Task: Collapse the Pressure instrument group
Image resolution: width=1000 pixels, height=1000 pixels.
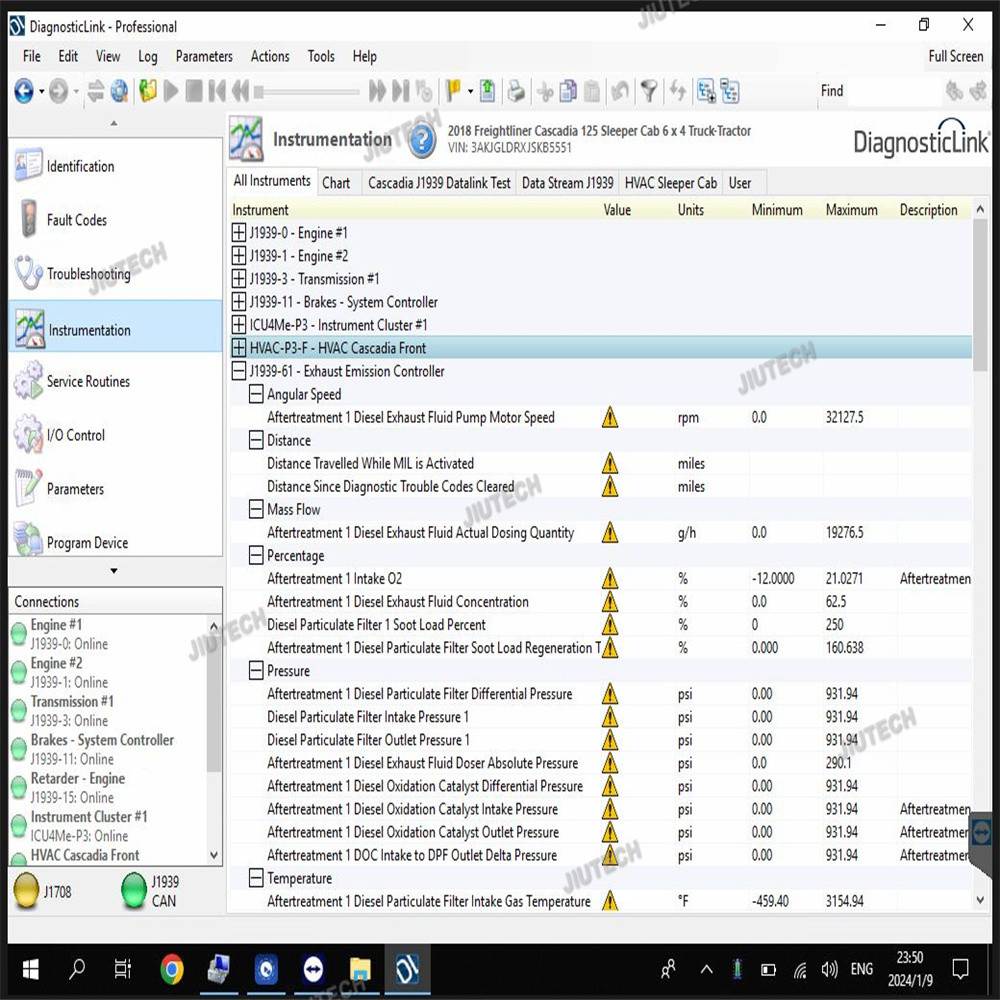Action: [x=256, y=671]
